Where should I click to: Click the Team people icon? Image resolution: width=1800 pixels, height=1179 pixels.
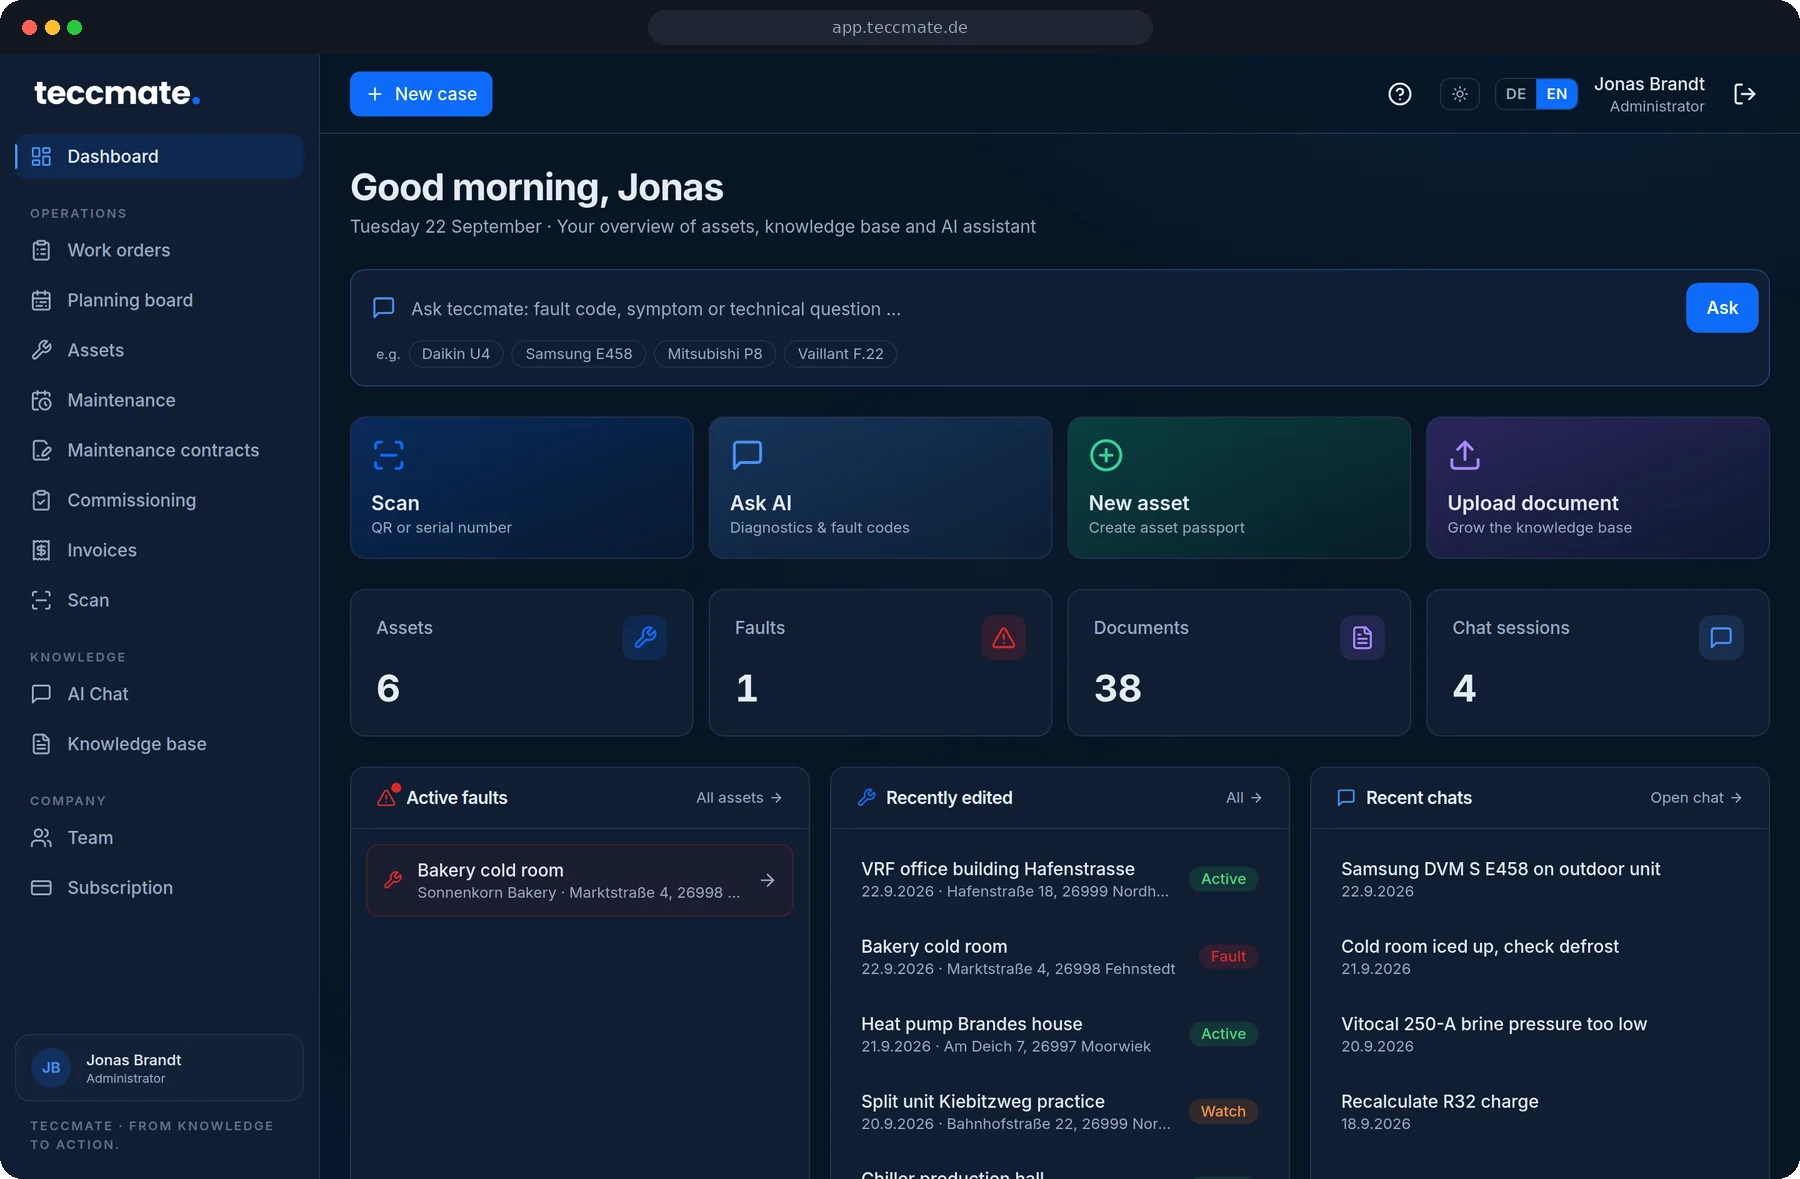41,838
